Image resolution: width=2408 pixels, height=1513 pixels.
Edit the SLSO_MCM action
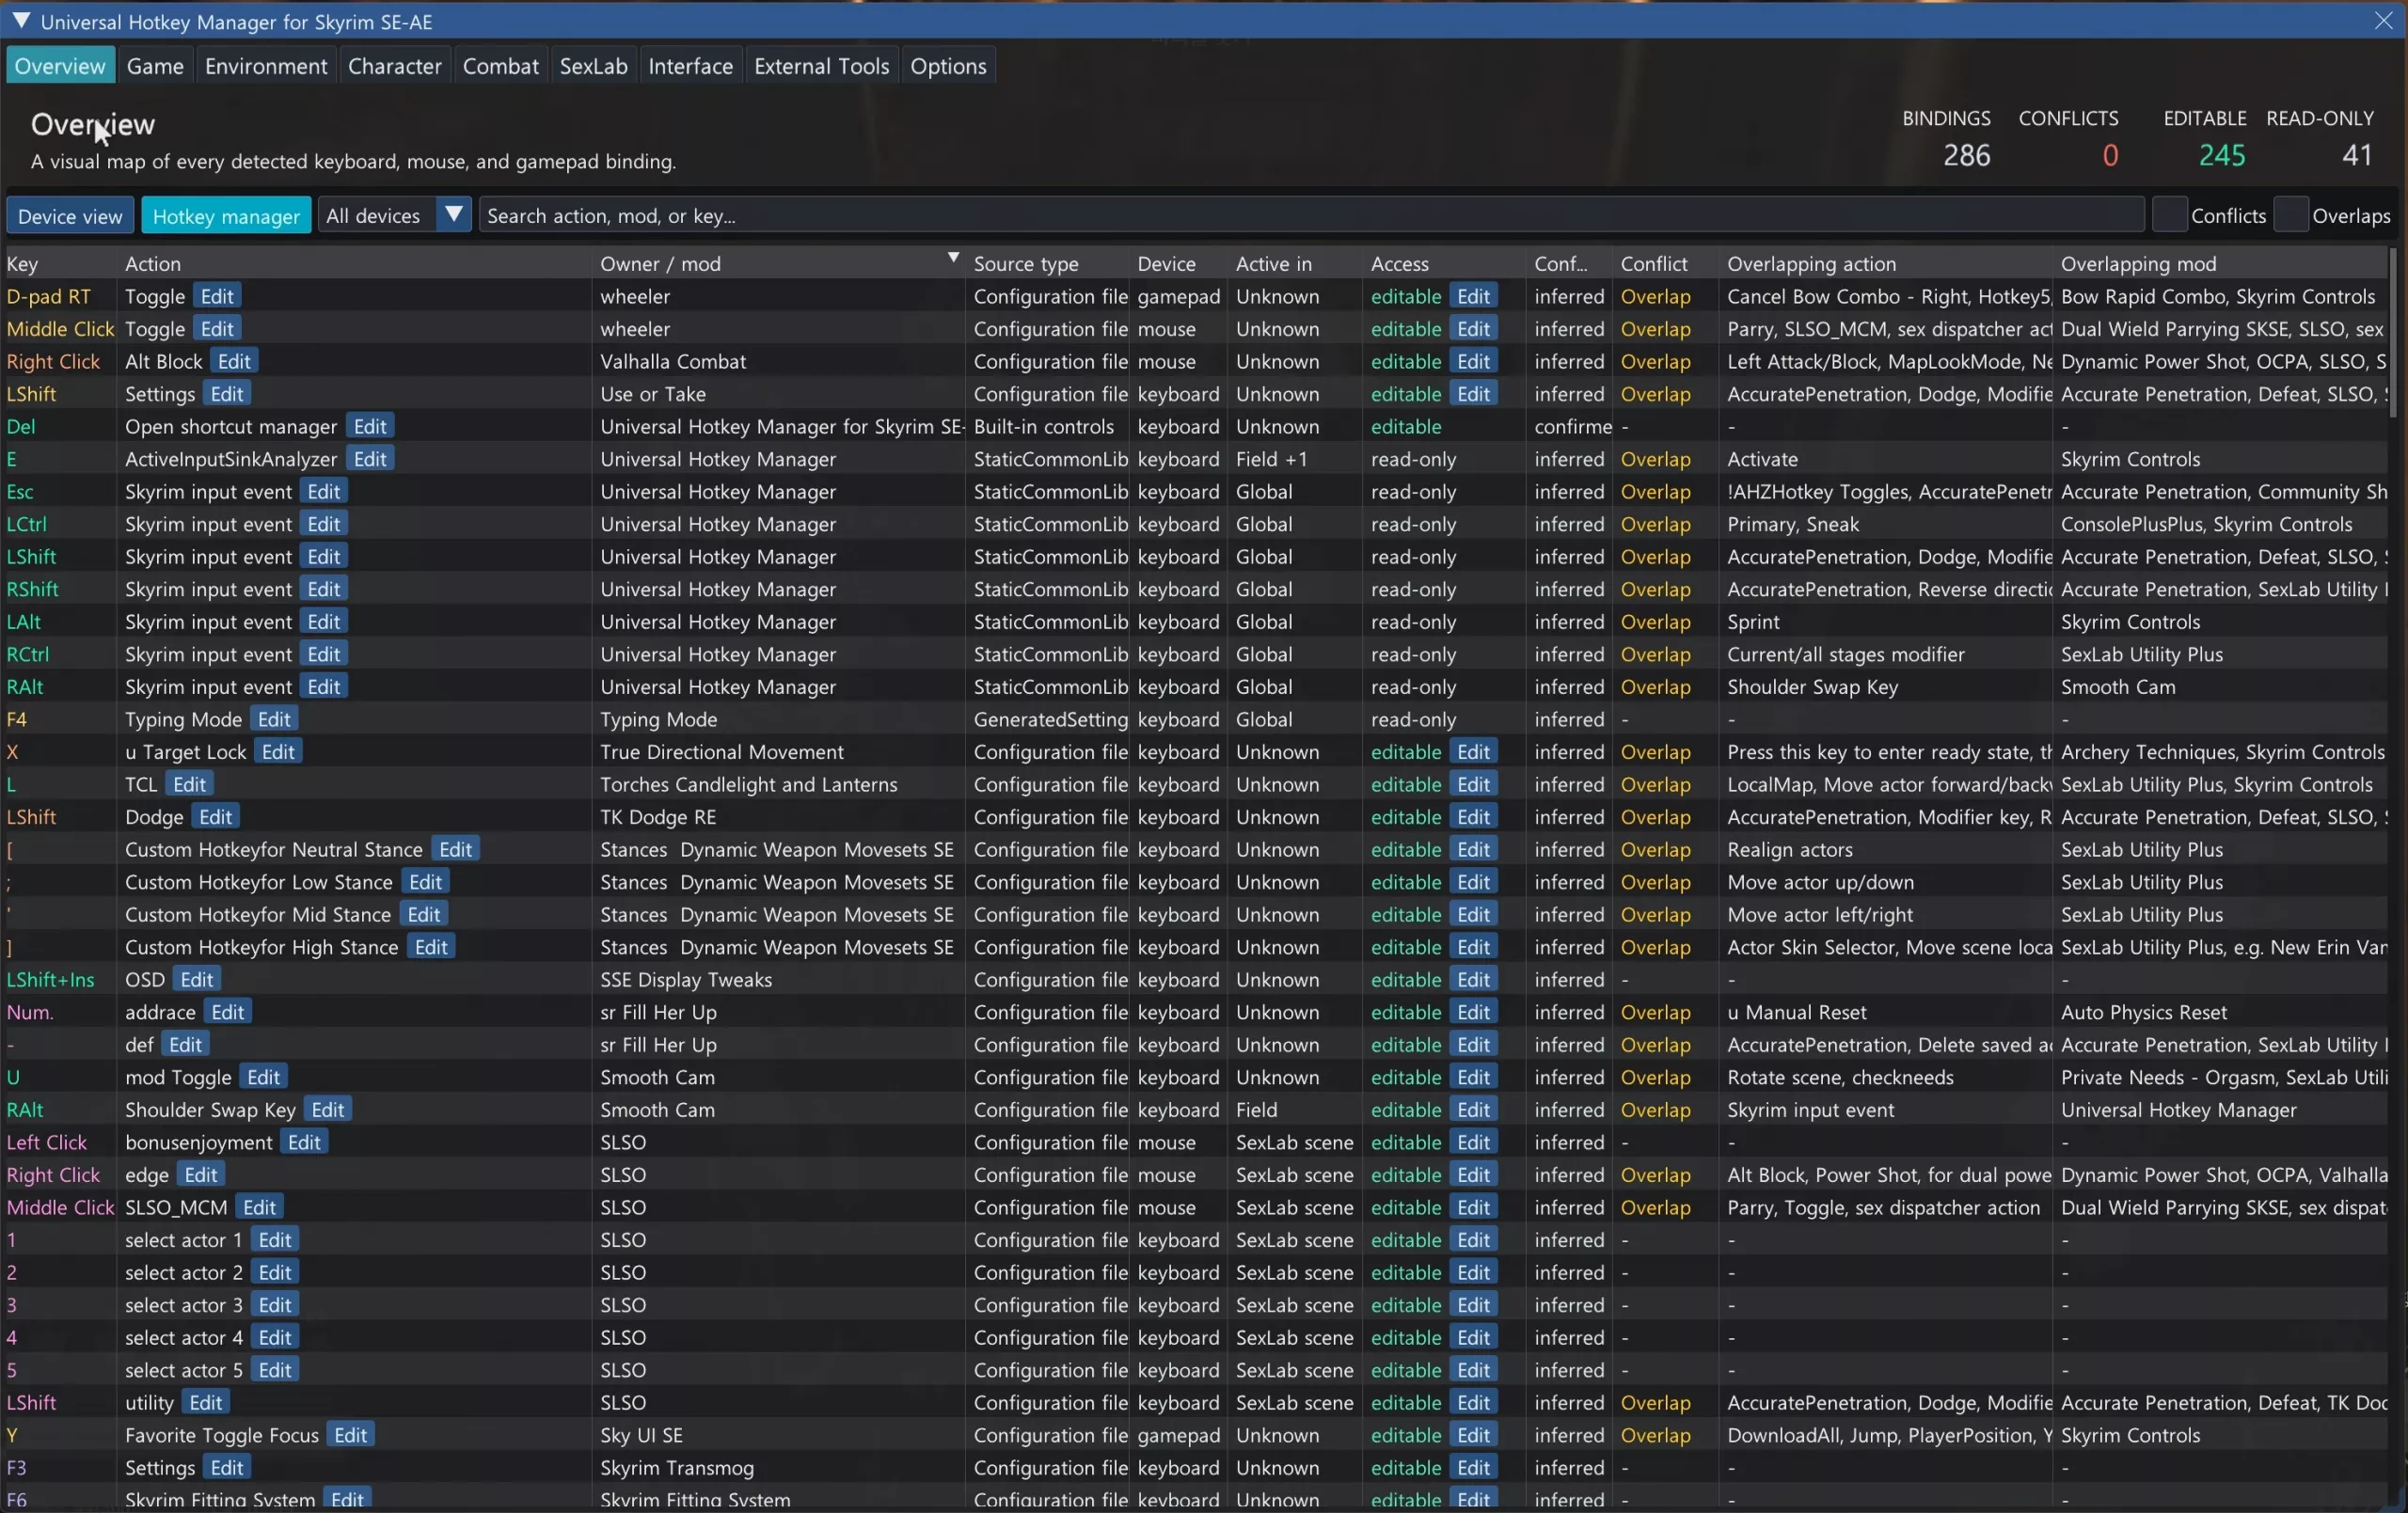click(x=260, y=1207)
